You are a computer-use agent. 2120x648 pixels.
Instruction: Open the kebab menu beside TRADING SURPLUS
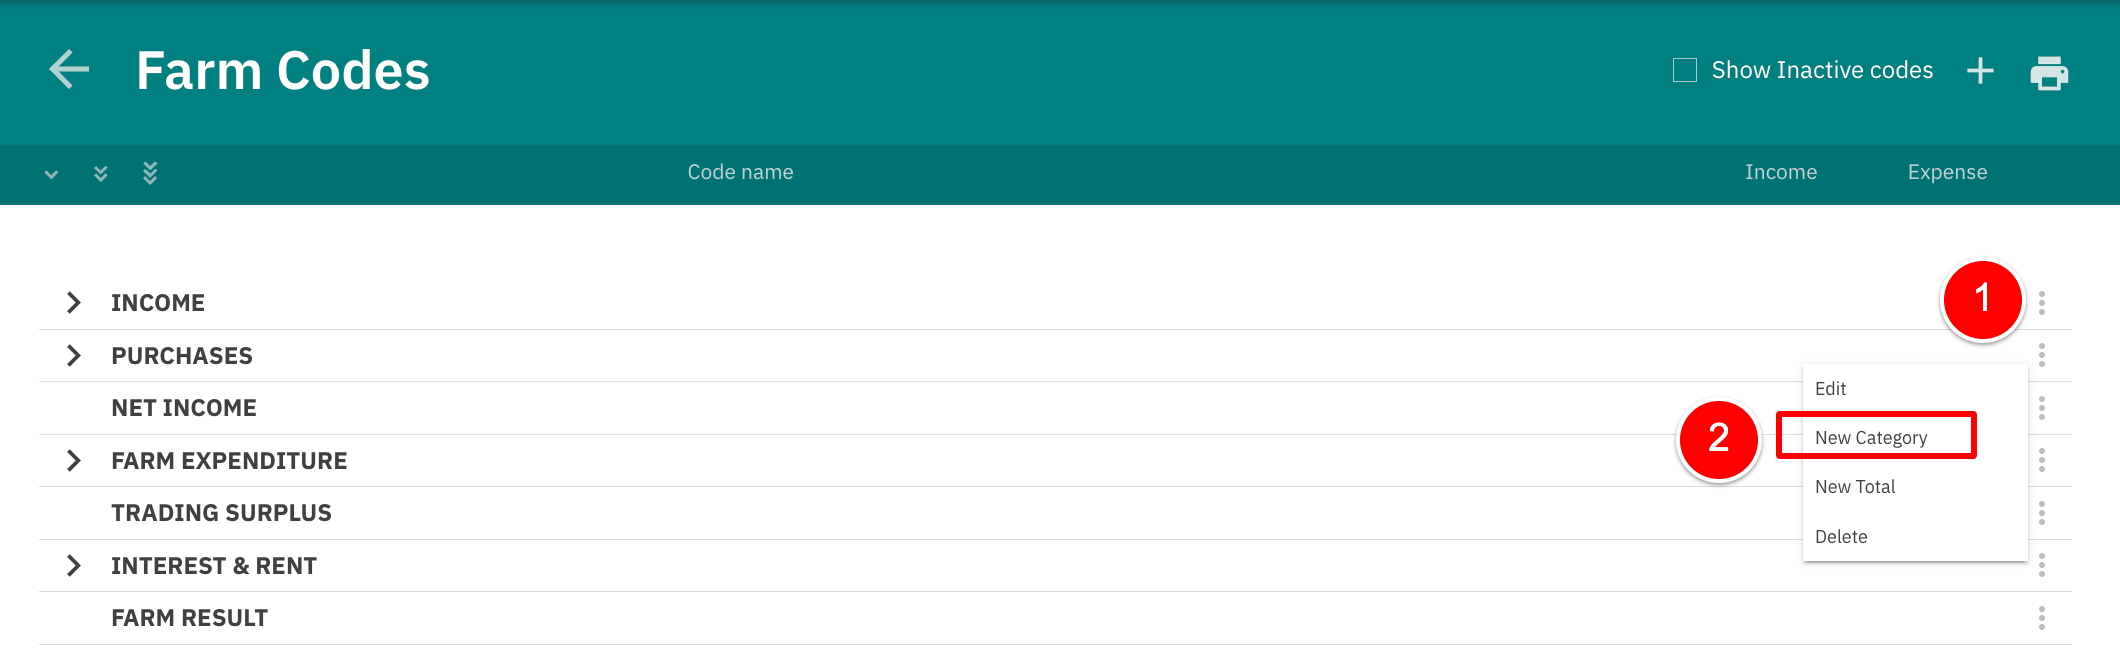point(2041,512)
